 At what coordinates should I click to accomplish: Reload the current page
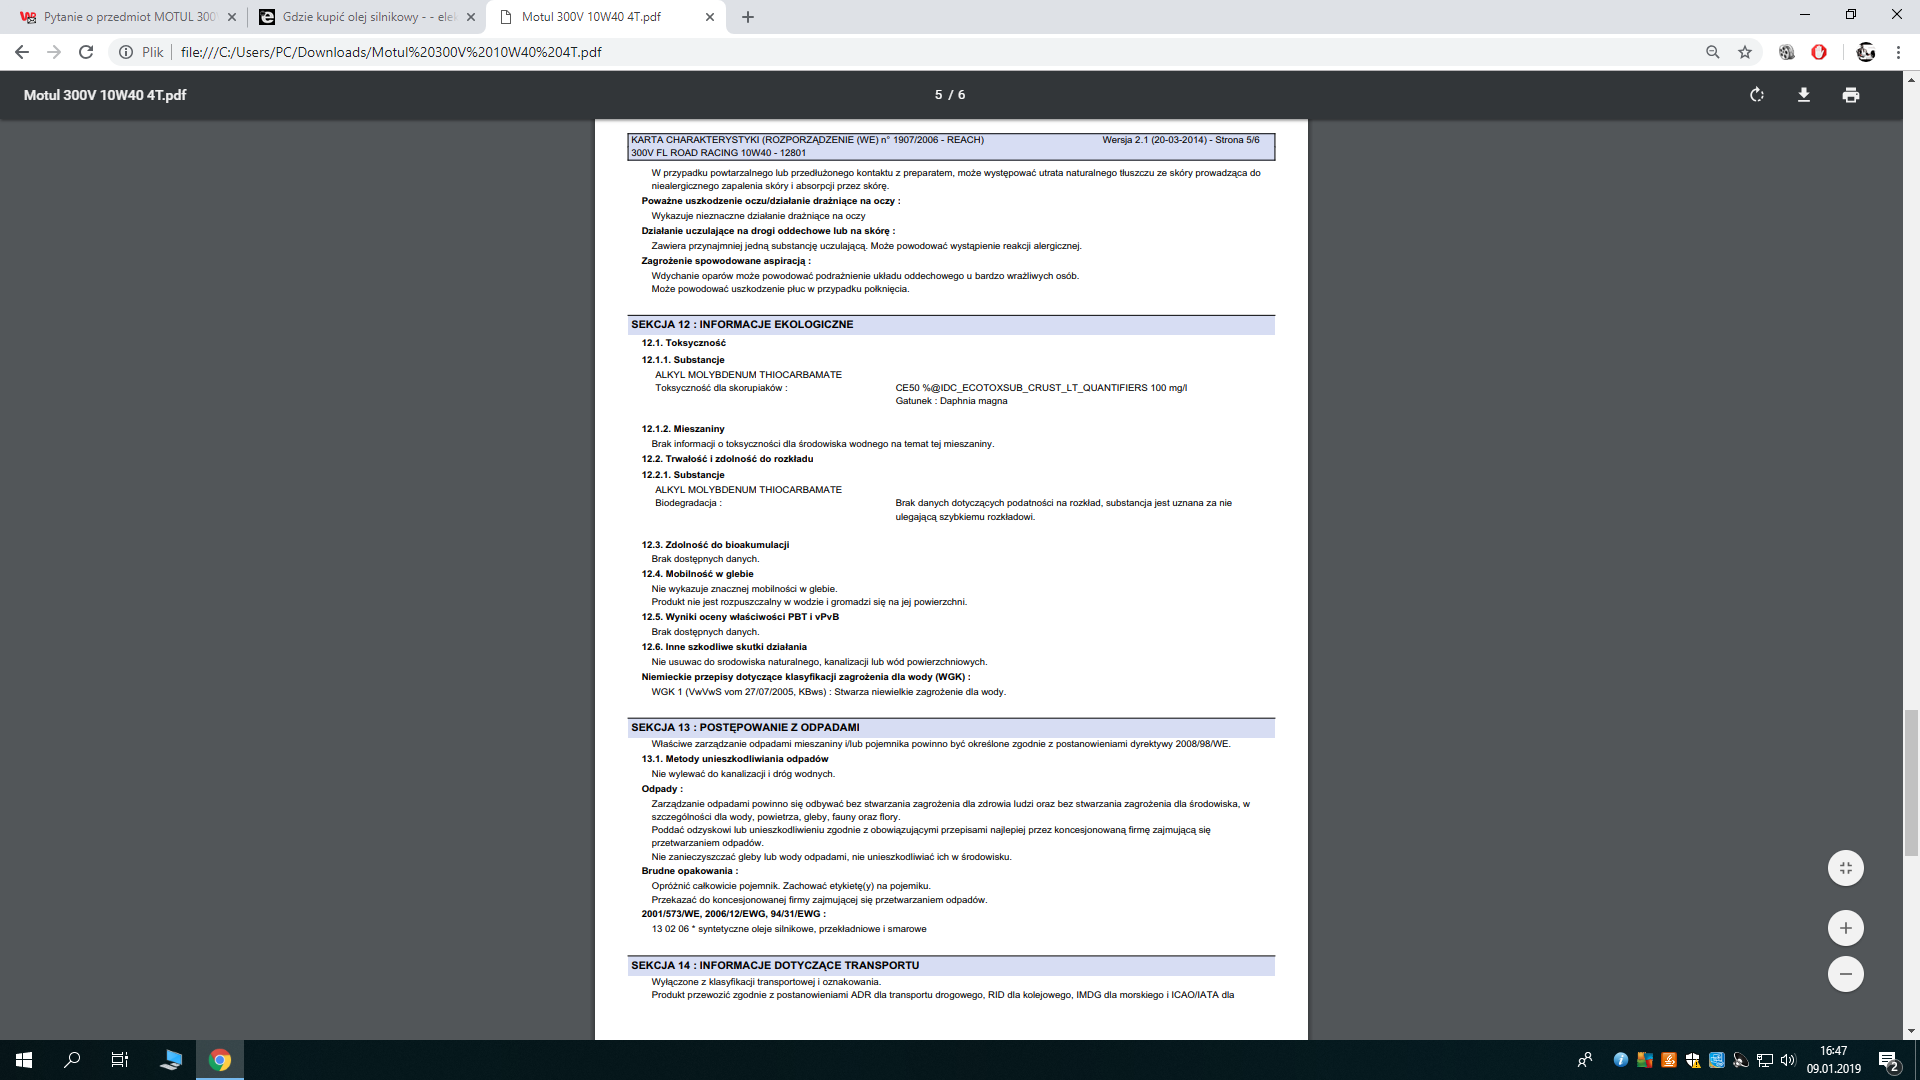coord(86,52)
